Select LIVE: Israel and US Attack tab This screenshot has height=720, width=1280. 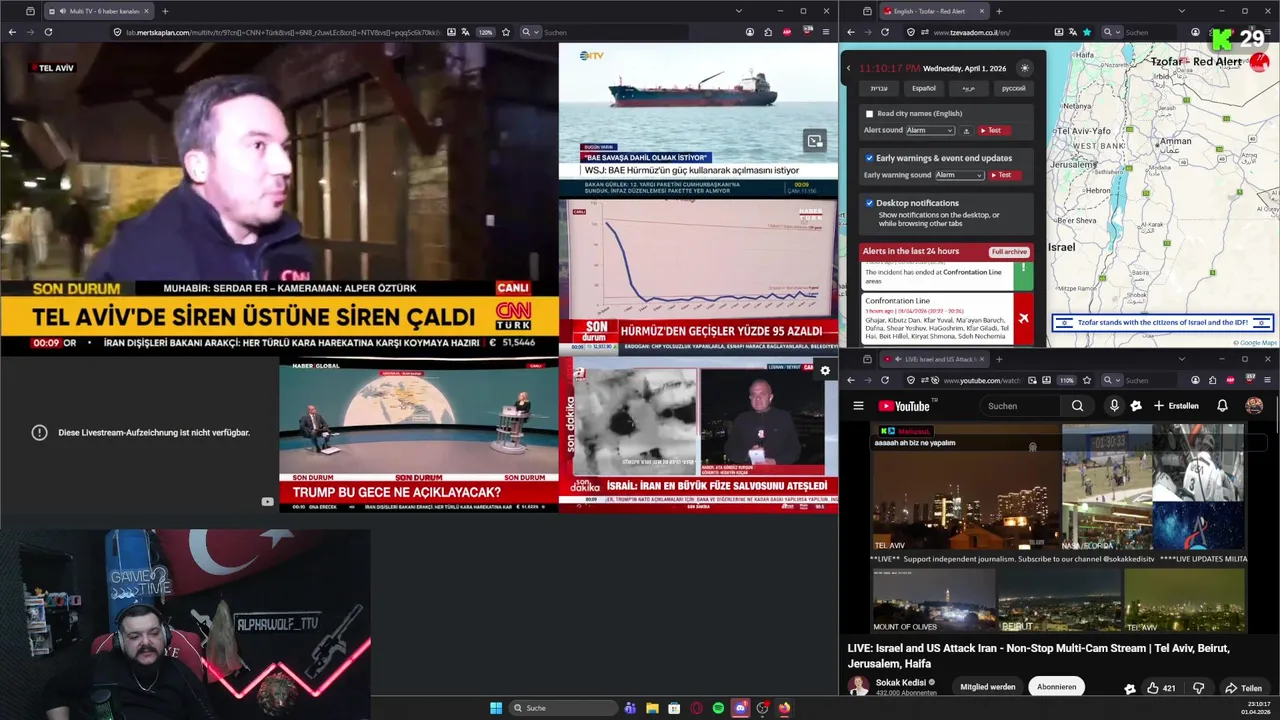pos(935,359)
